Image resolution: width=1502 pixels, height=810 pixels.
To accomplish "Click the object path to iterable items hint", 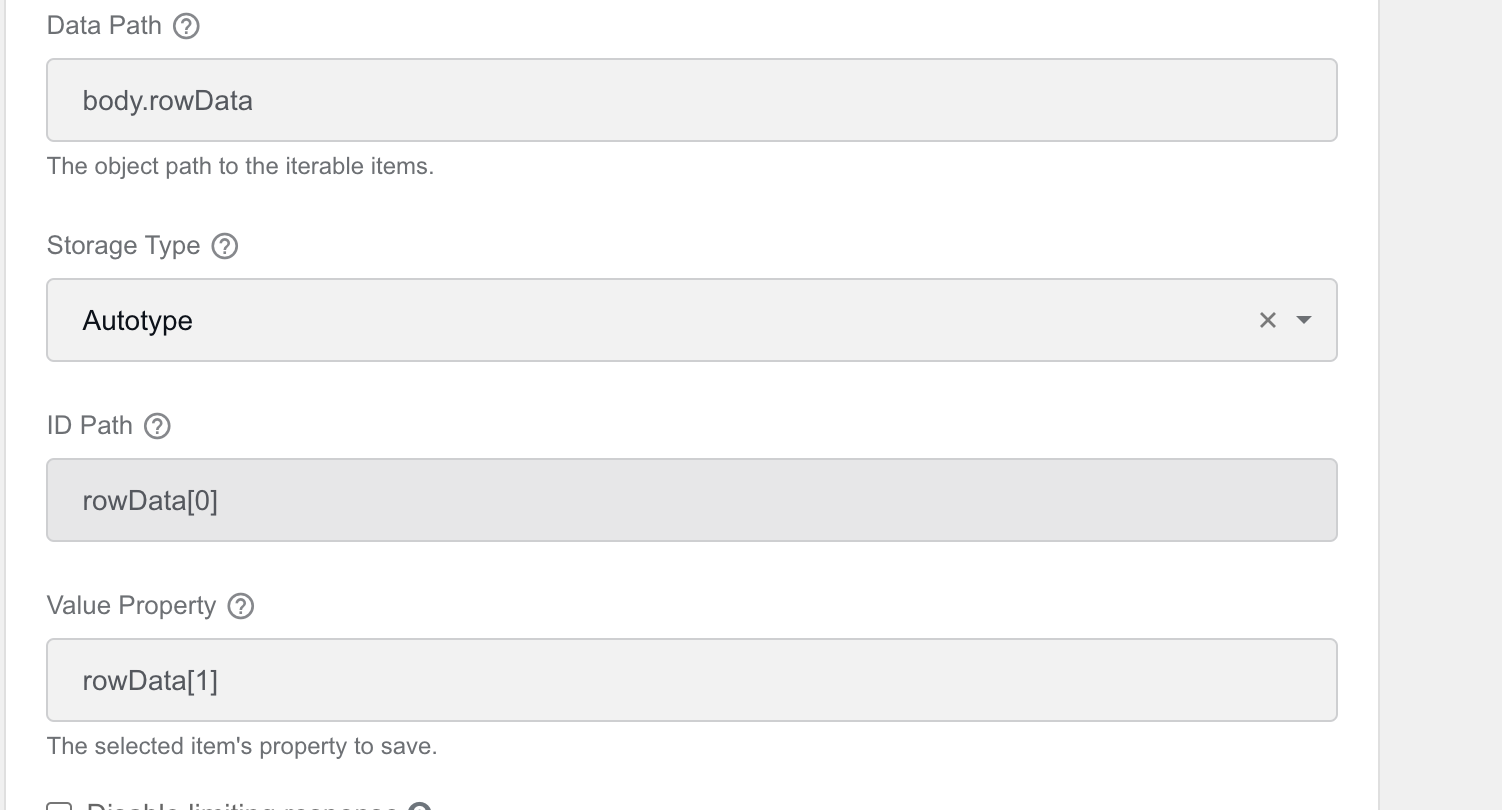I will coord(240,166).
